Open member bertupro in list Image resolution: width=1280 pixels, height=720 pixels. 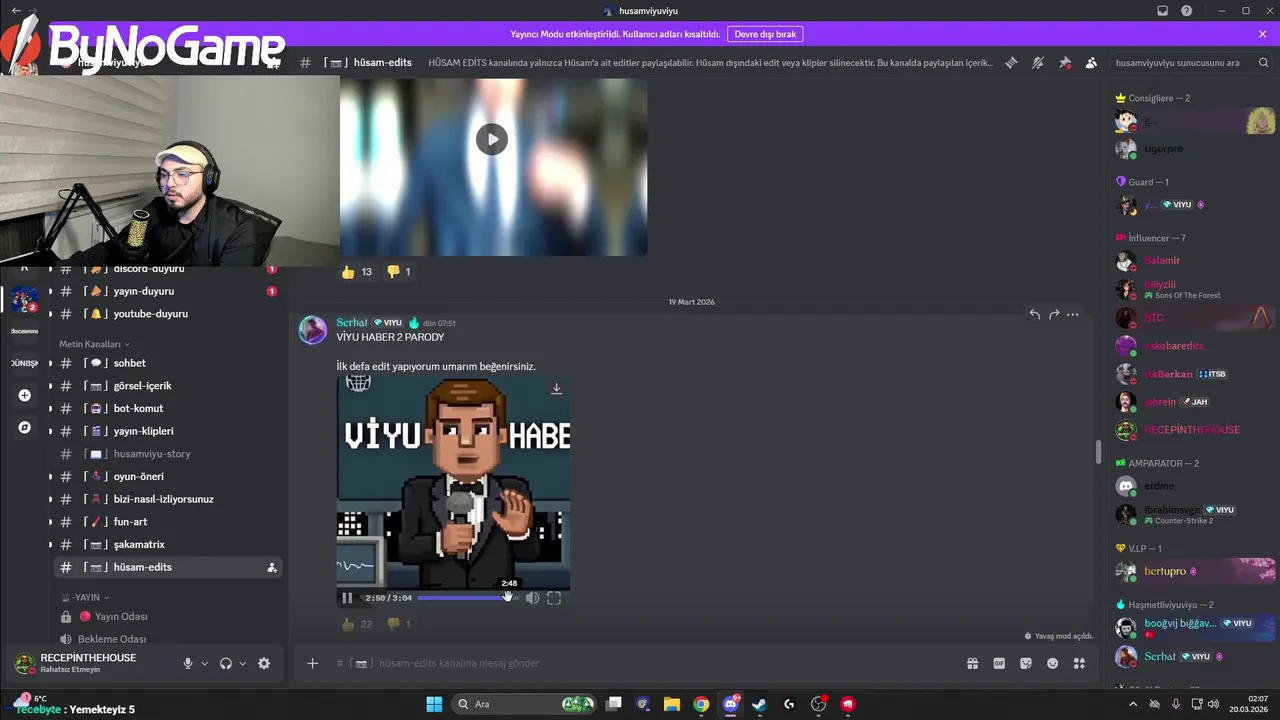(x=1195, y=571)
